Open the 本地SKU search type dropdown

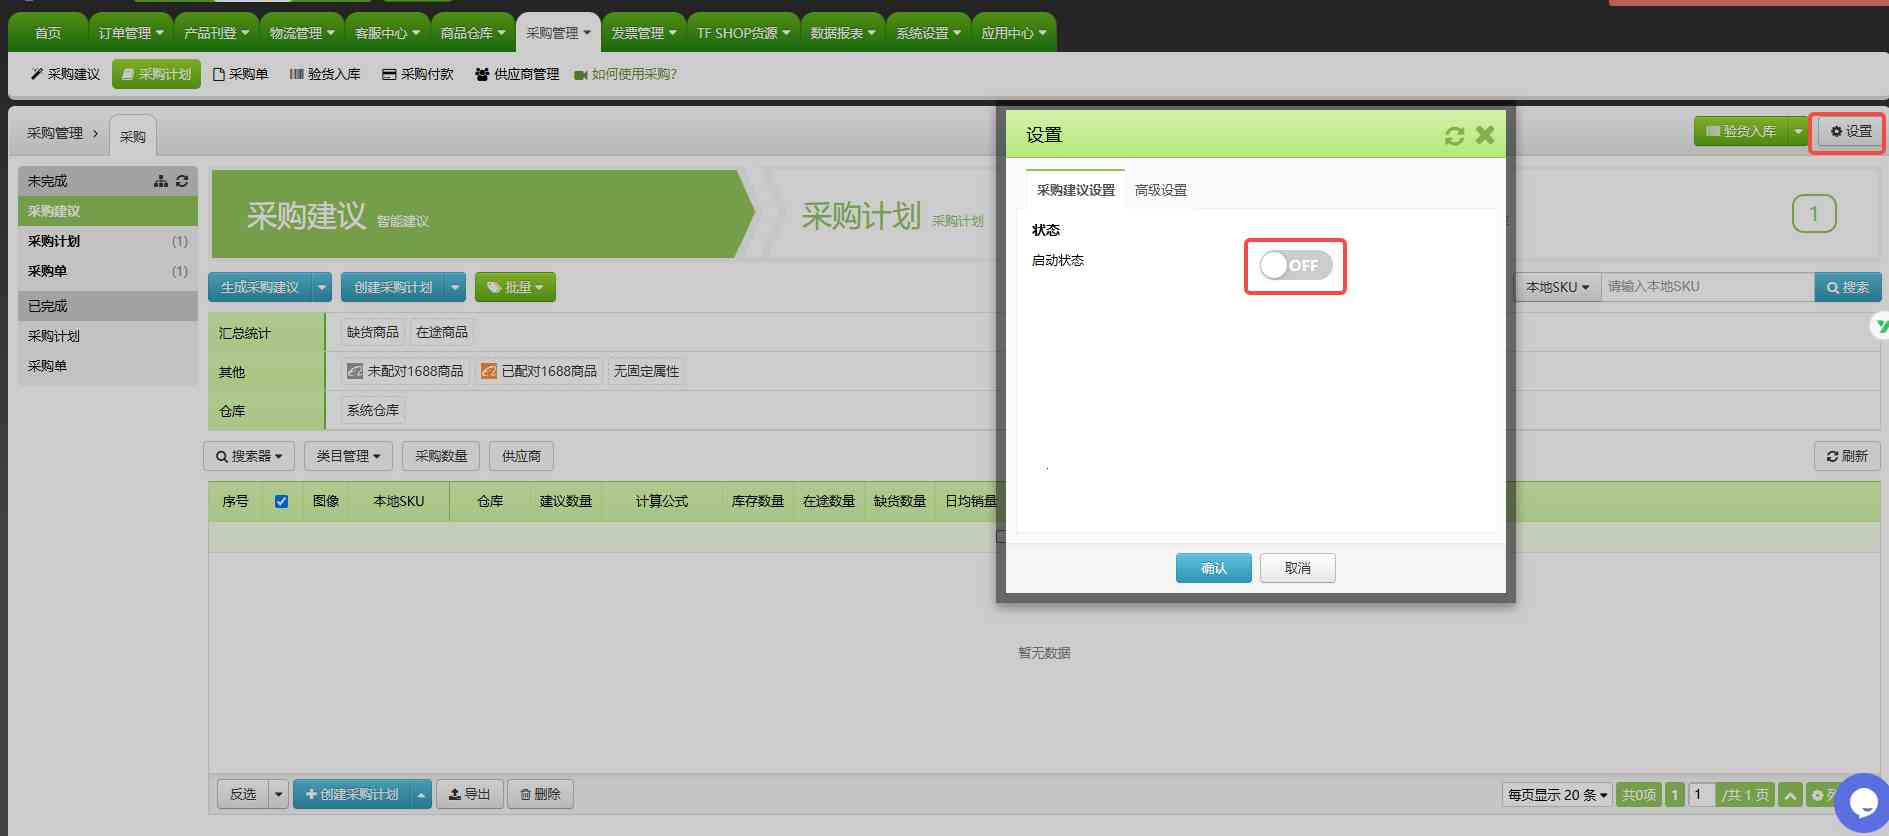pyautogui.click(x=1558, y=287)
